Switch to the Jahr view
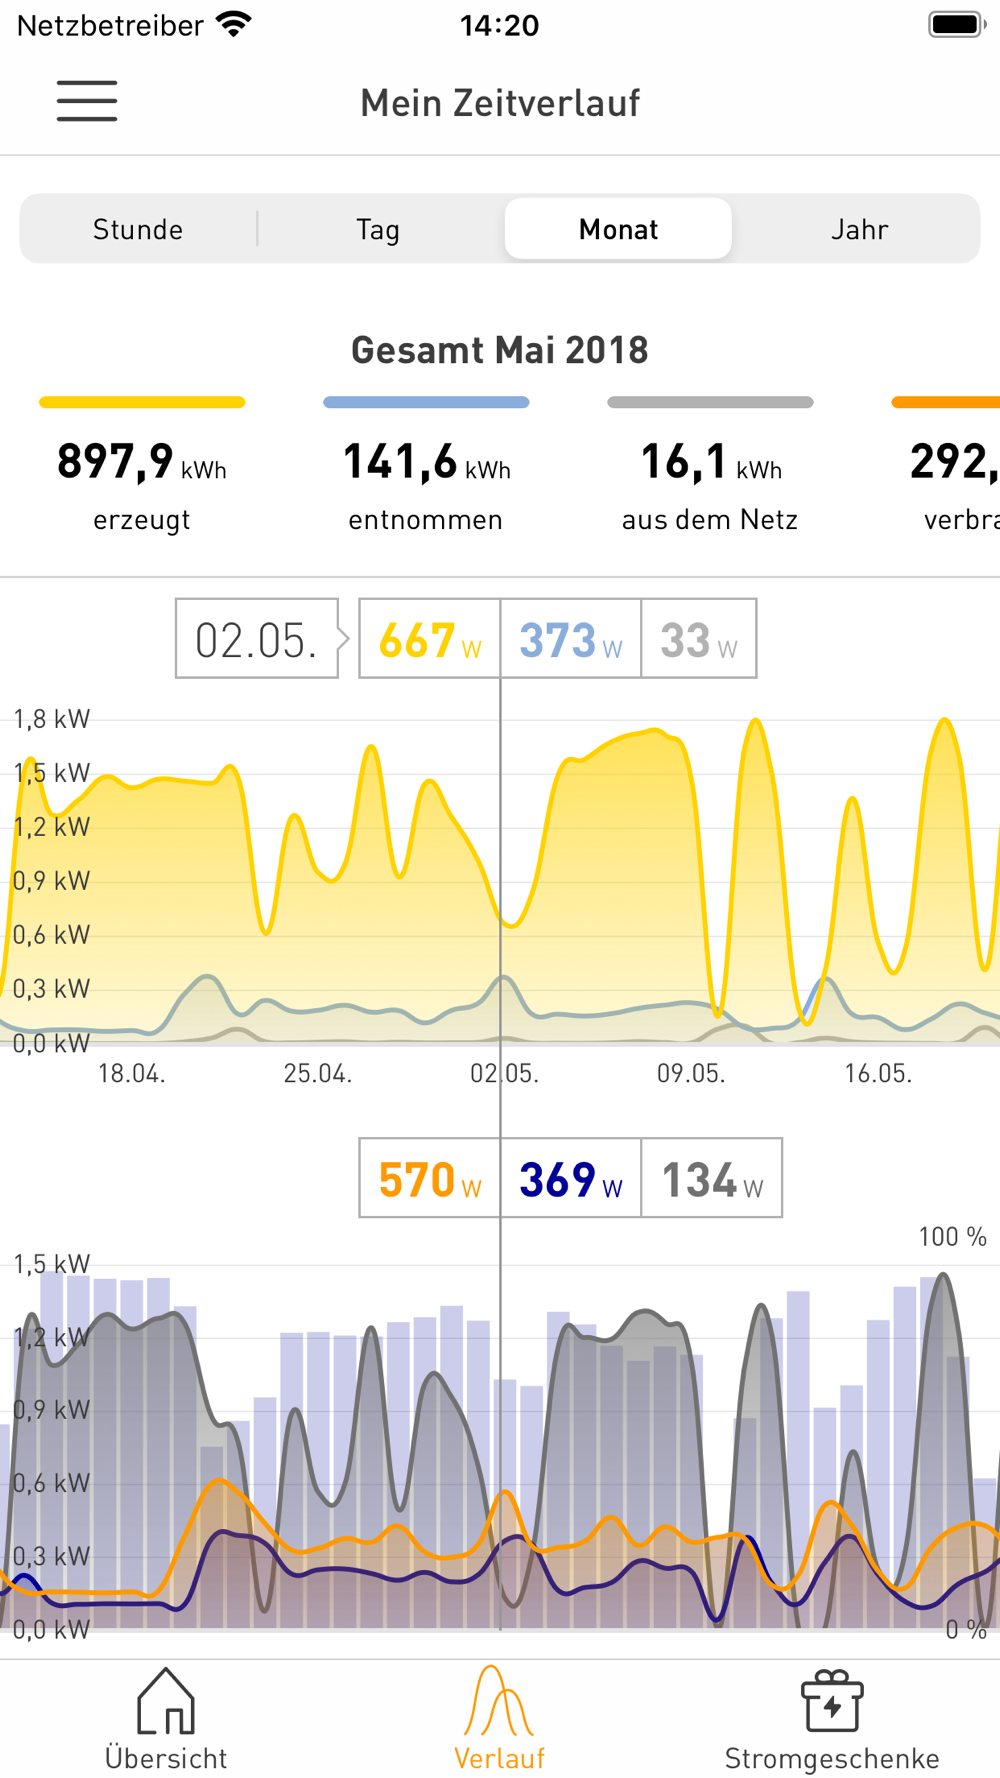 click(859, 229)
